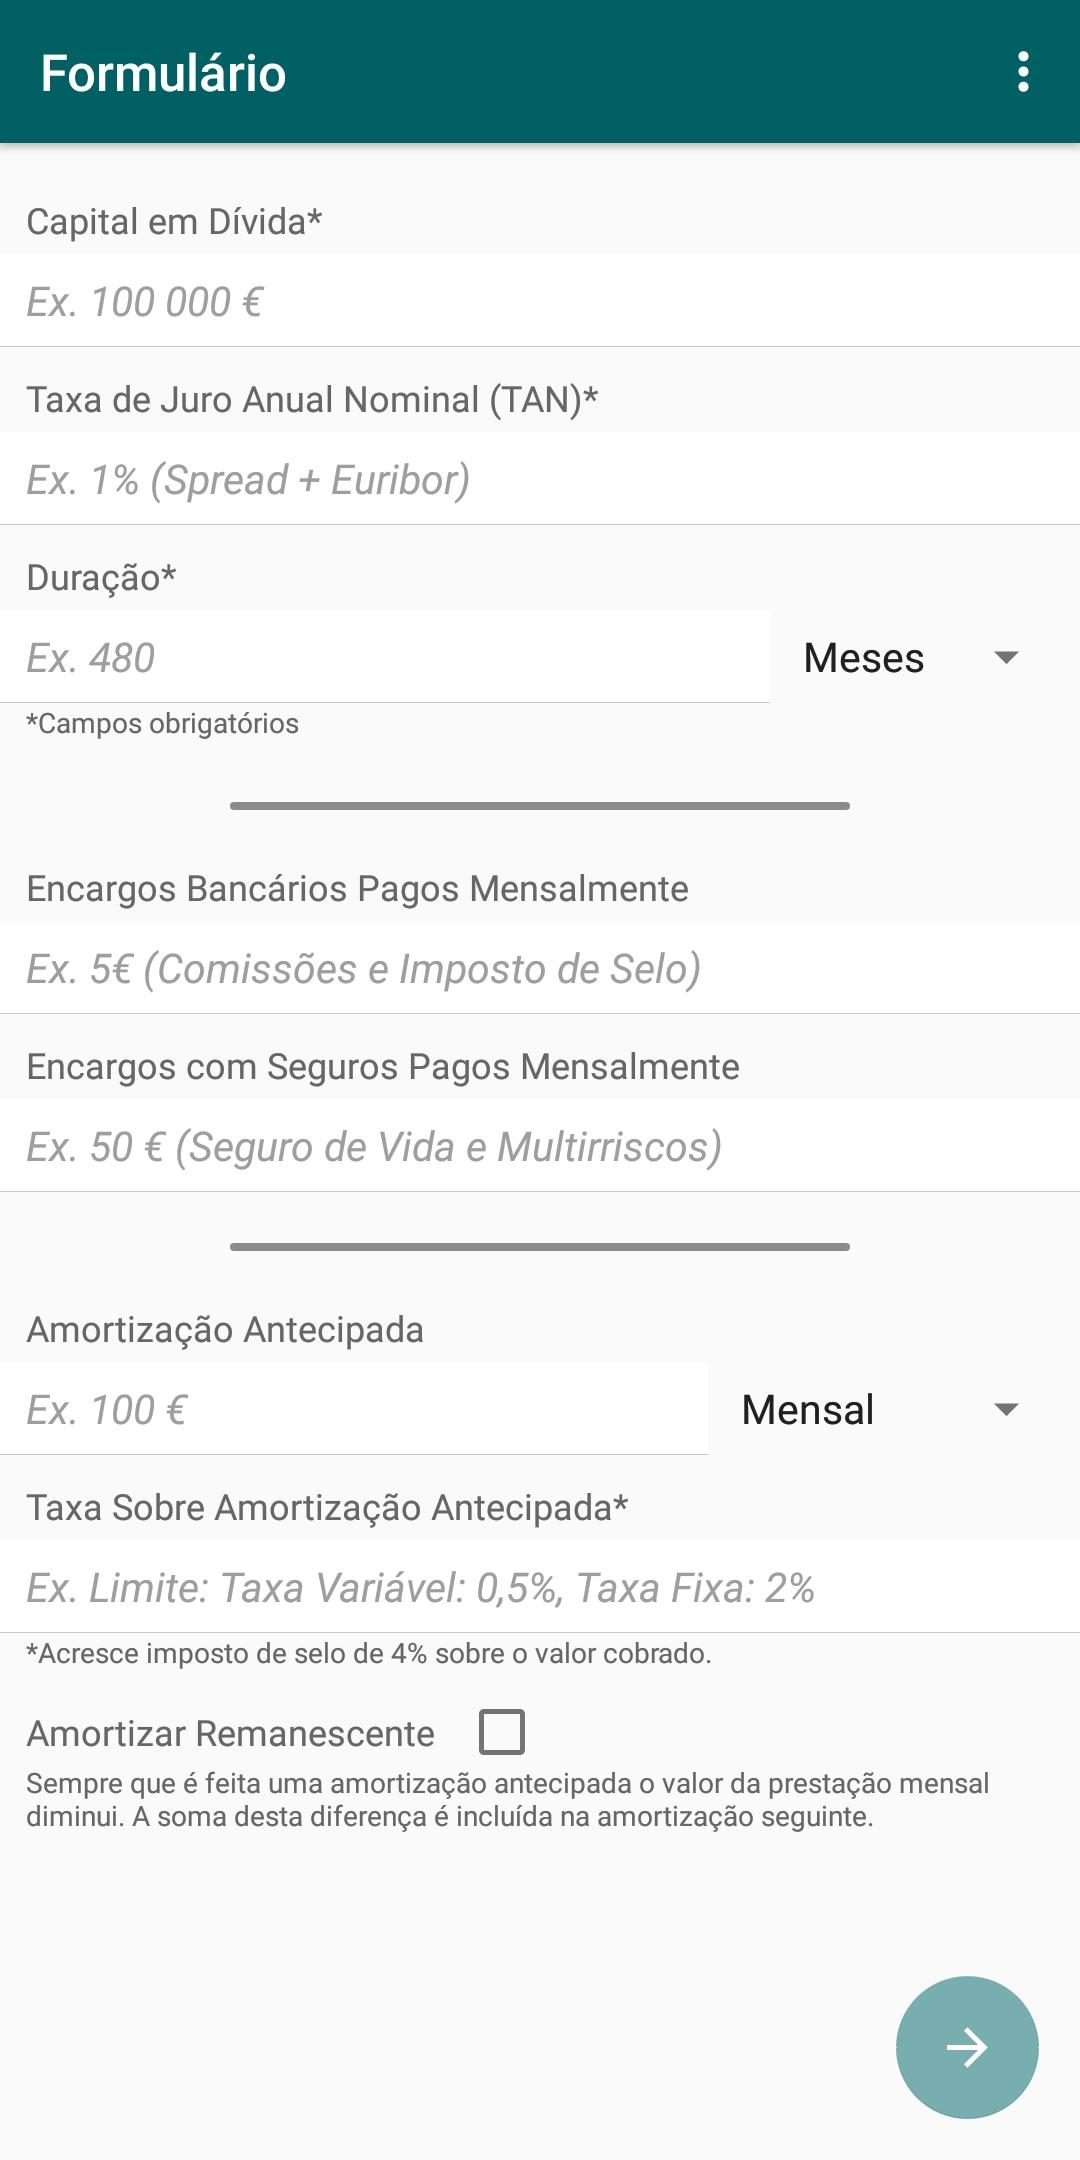1080x2160 pixels.
Task: Tap the Amortizar Remanescente description text
Action: 507,1800
